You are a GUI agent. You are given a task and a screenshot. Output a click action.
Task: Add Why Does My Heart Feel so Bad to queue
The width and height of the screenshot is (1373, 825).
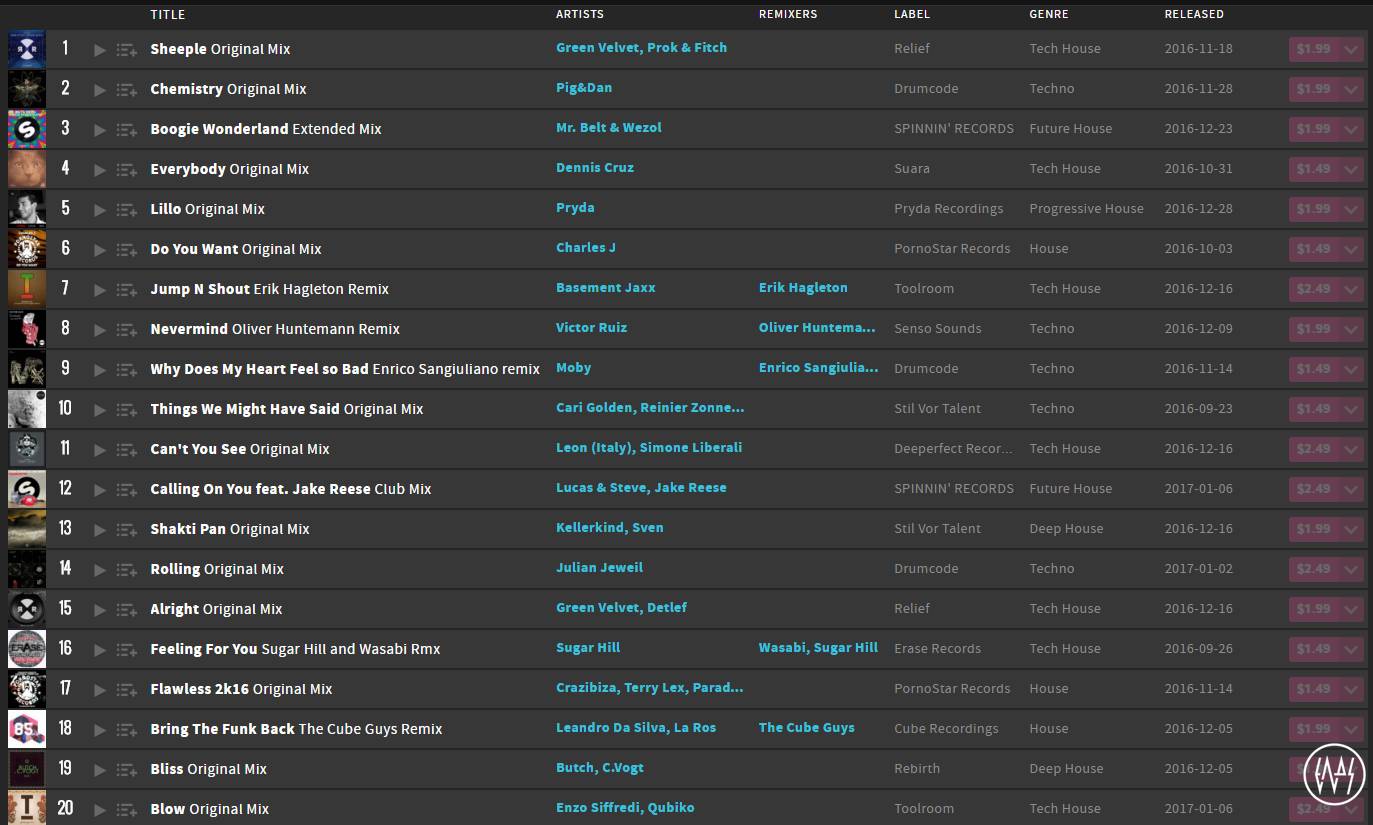click(x=127, y=369)
